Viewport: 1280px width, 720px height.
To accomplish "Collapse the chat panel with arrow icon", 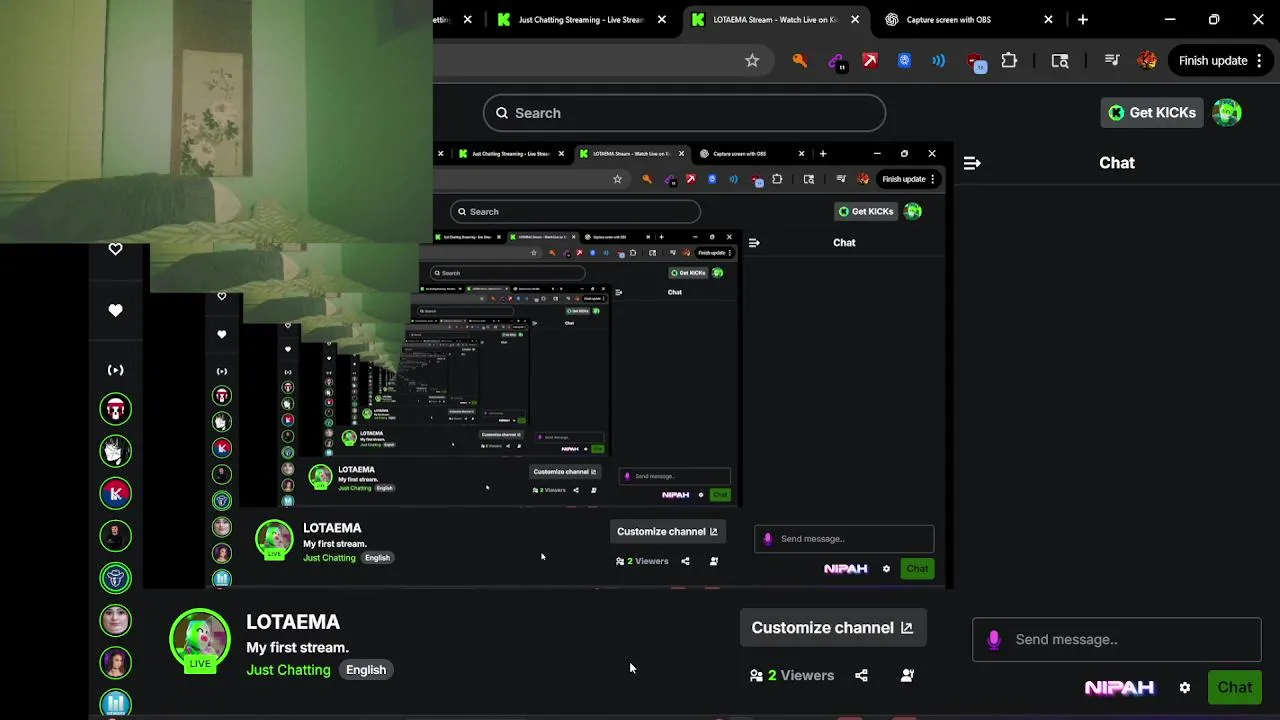I will (972, 163).
